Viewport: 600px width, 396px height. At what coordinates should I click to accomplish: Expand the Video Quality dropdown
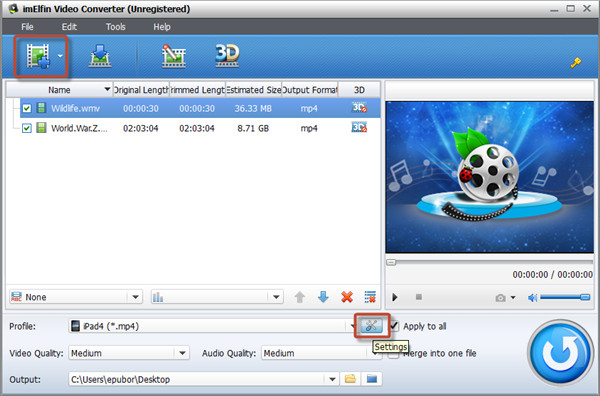183,353
